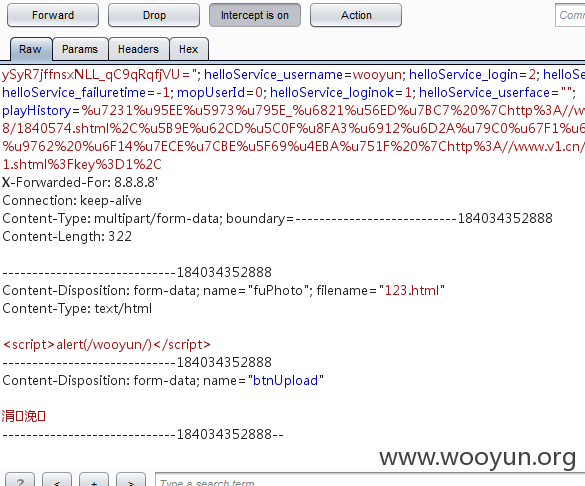585x486 pixels.
Task: Click the helloService_username cookie name
Action: tap(273, 75)
